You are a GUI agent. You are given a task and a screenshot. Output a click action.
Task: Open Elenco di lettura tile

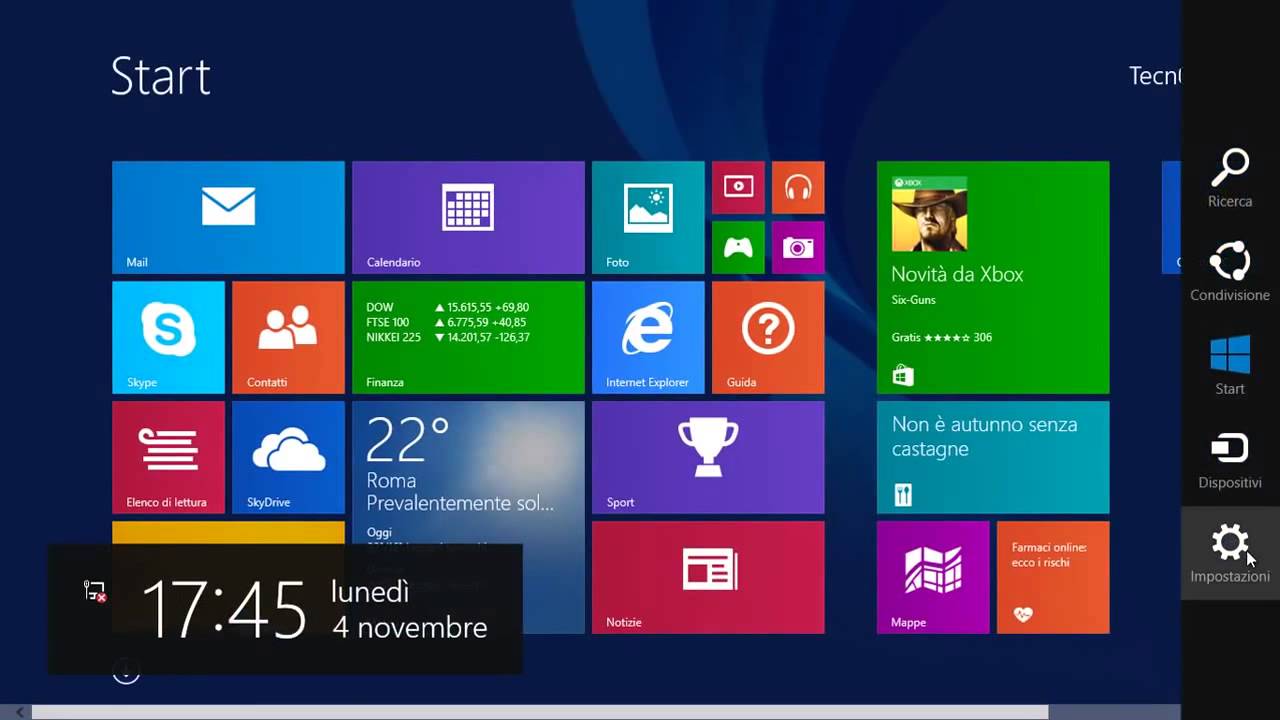(x=168, y=457)
